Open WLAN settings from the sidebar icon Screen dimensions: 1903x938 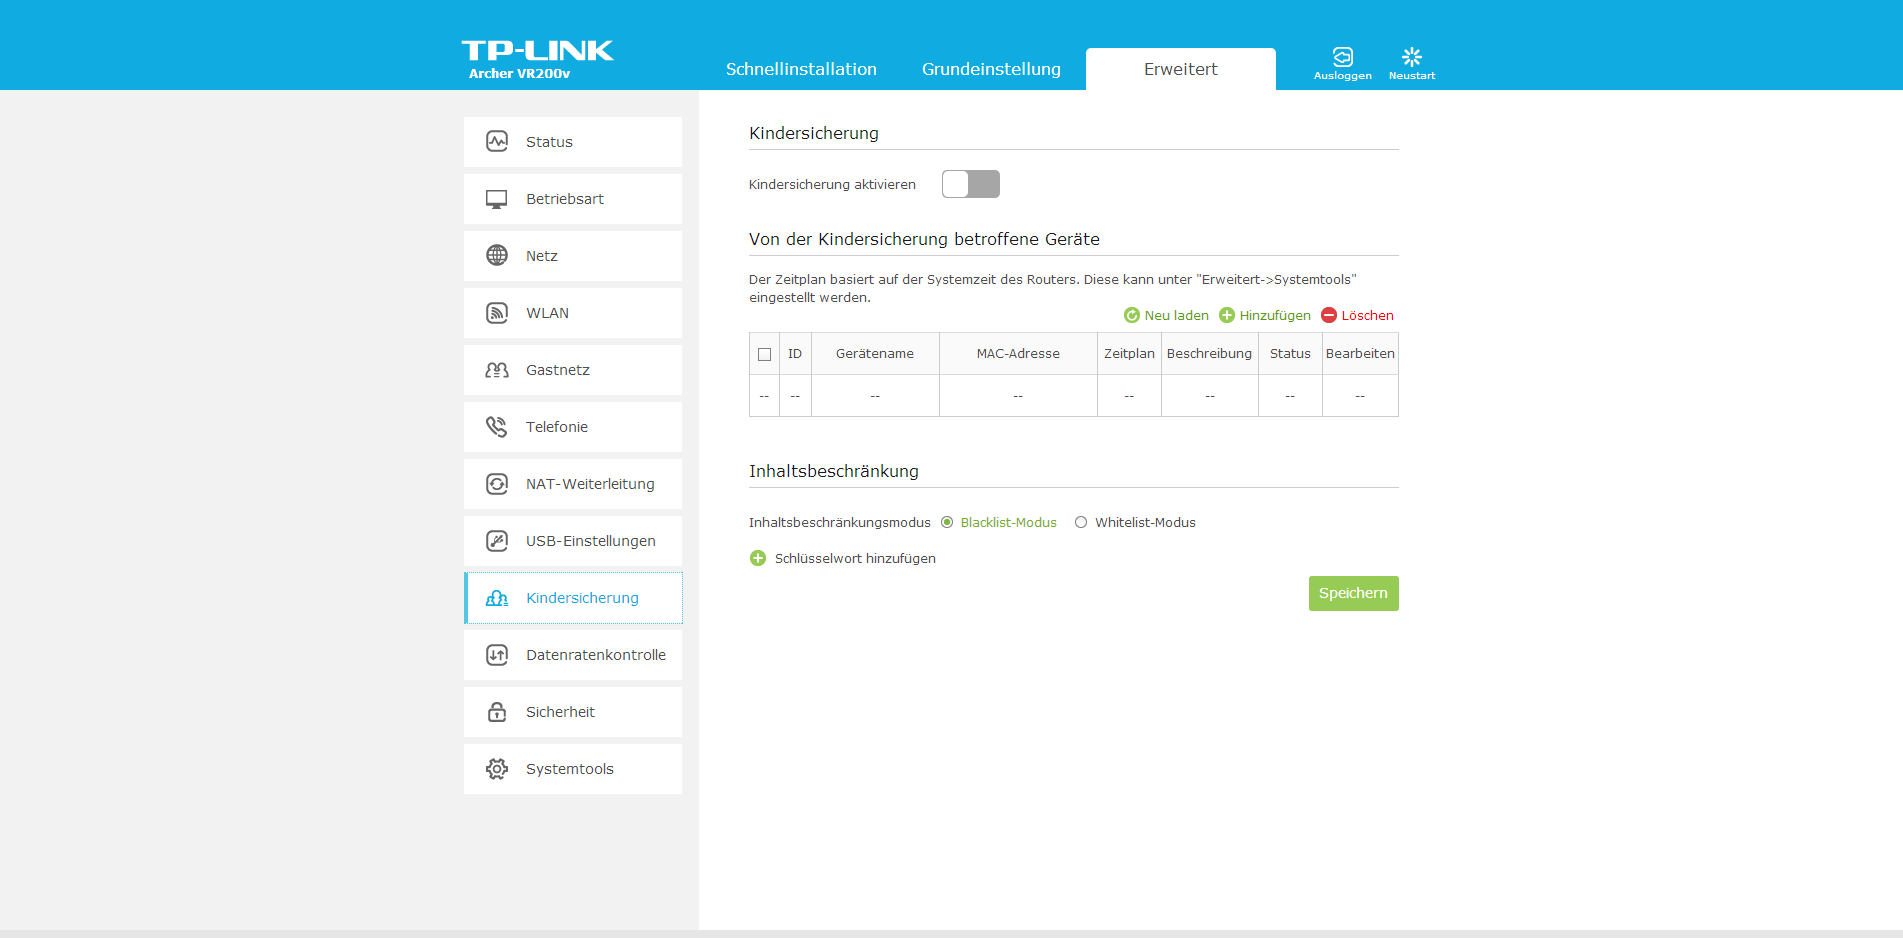497,313
